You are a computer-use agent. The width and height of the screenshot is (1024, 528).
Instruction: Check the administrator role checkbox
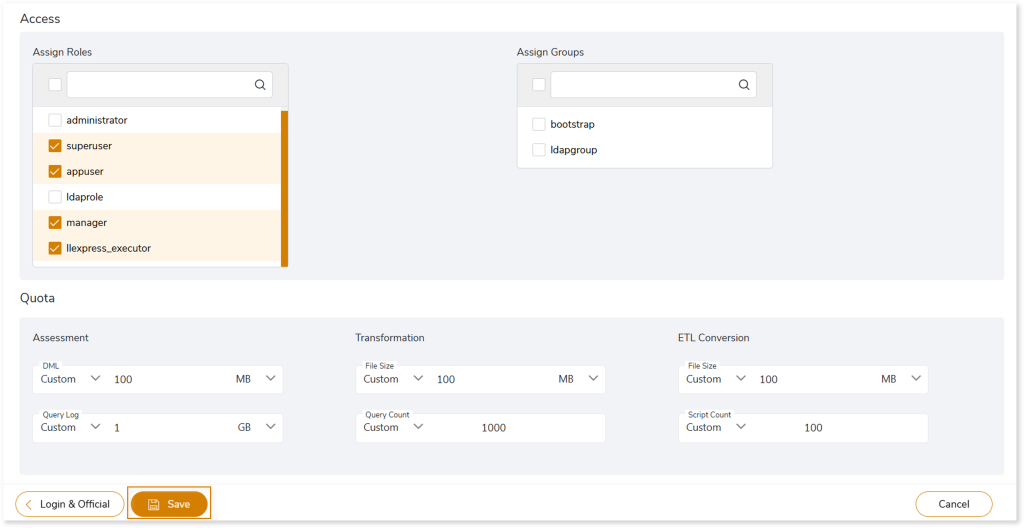click(x=55, y=120)
